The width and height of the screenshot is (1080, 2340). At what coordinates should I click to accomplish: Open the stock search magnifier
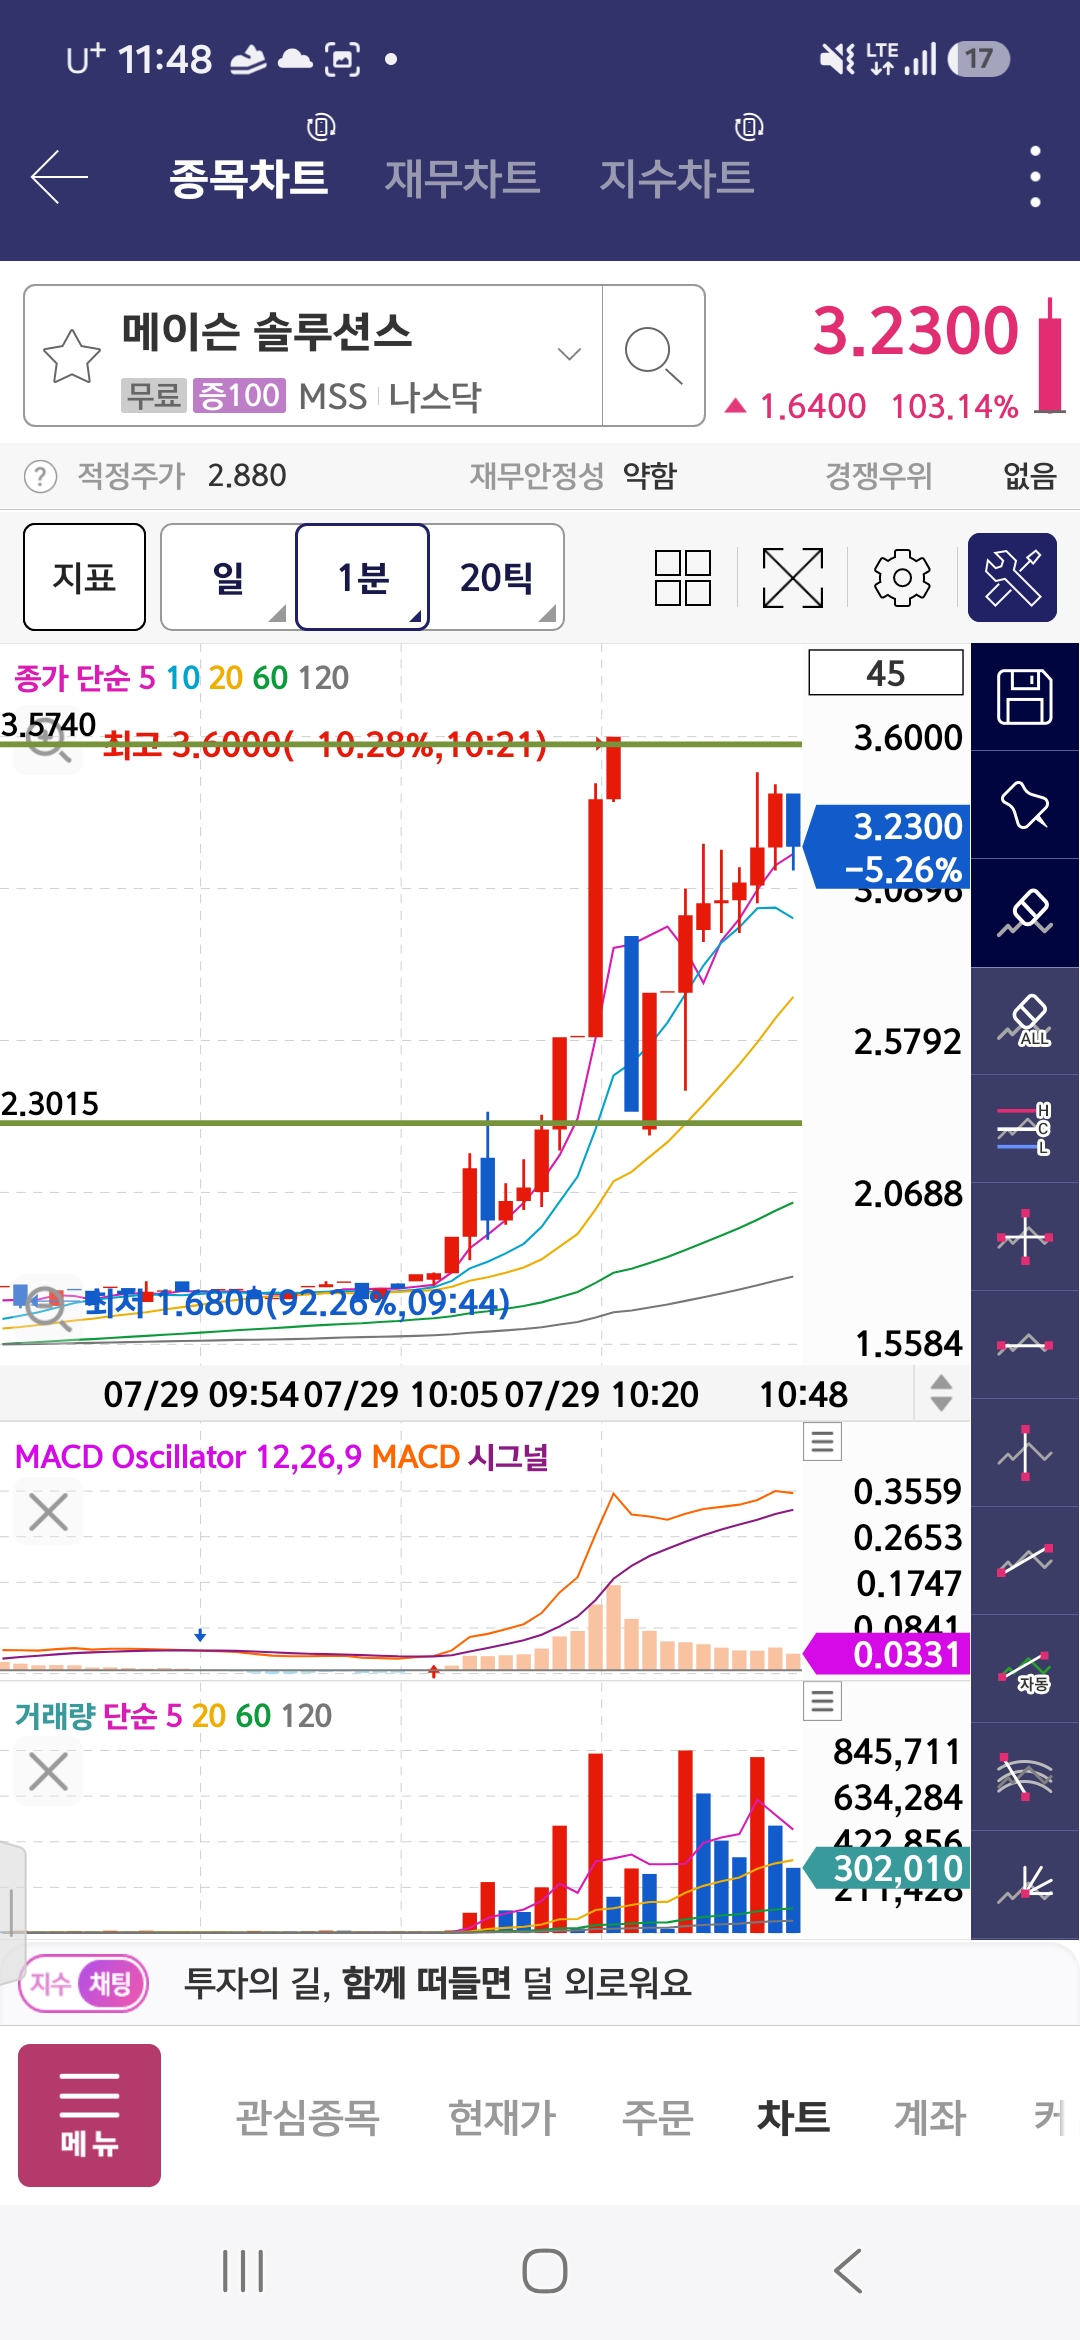pyautogui.click(x=653, y=356)
